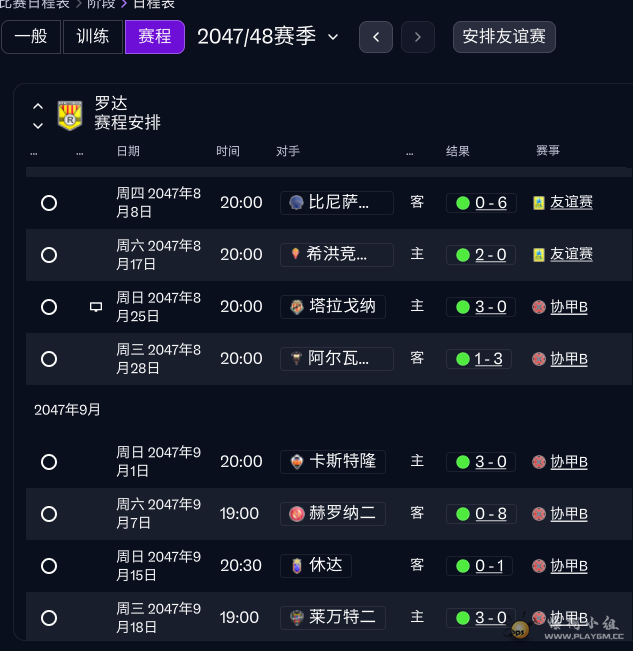Screen dimensions: 633x651
Task: Click the 友谊赛 link on the 希洪竞 row
Action: point(571,254)
